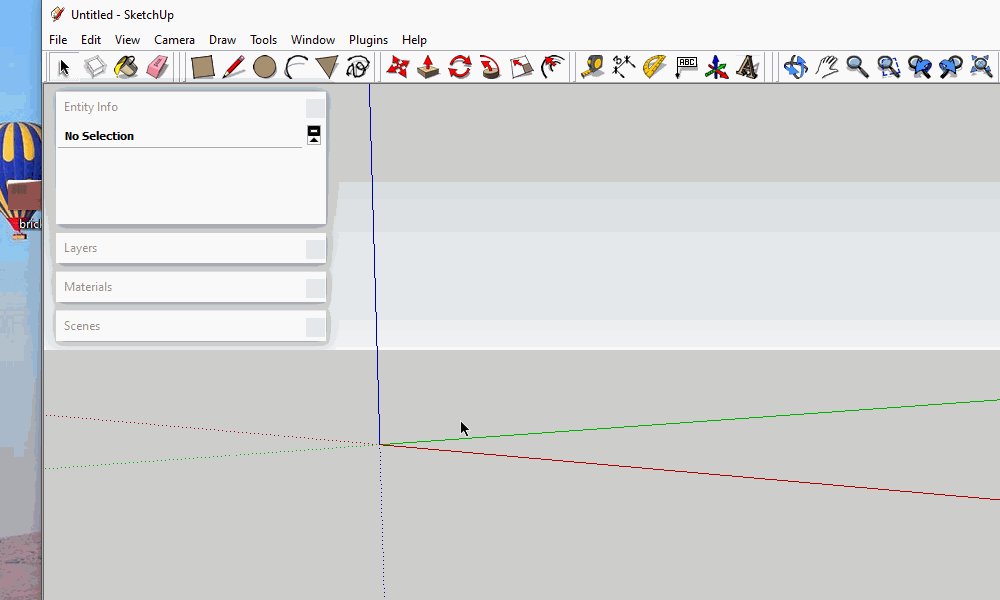
Task: Select the hand Pan tool
Action: tap(827, 67)
